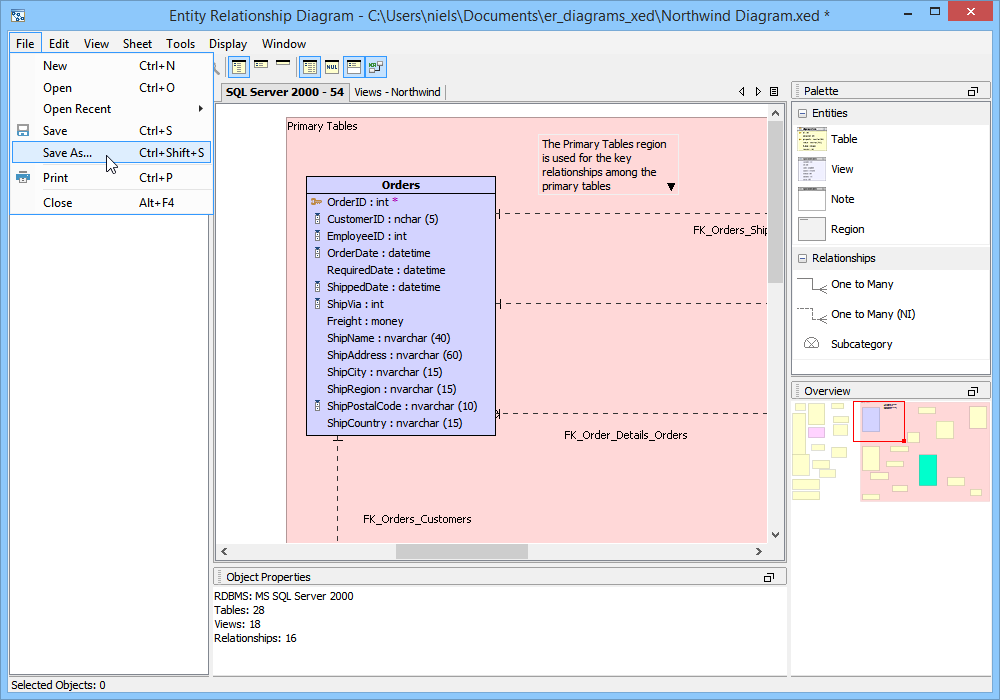Click the Print icon in File menu
This screenshot has width=1000, height=700.
(x=23, y=178)
